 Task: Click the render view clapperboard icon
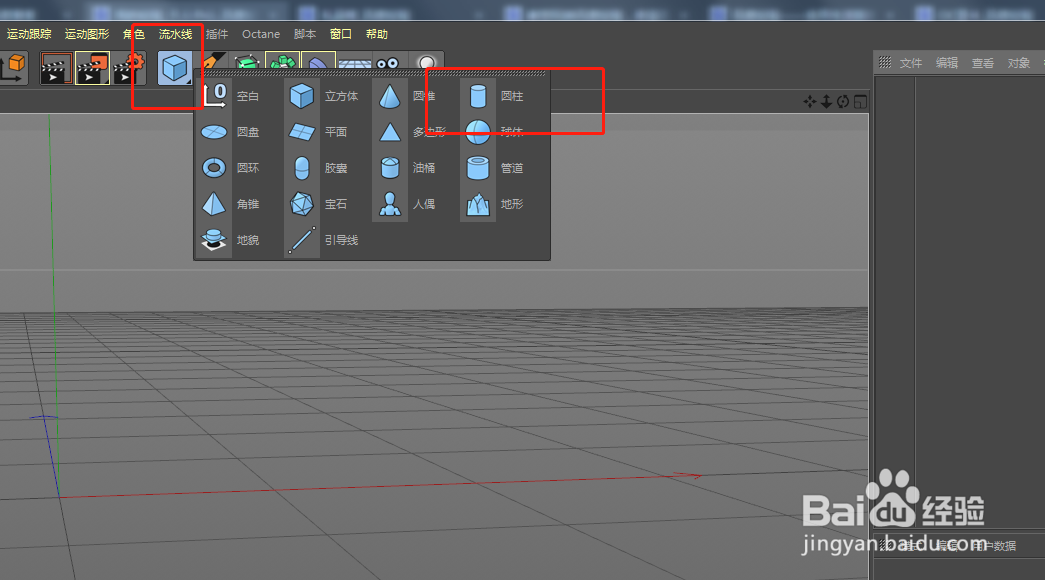(x=56, y=68)
